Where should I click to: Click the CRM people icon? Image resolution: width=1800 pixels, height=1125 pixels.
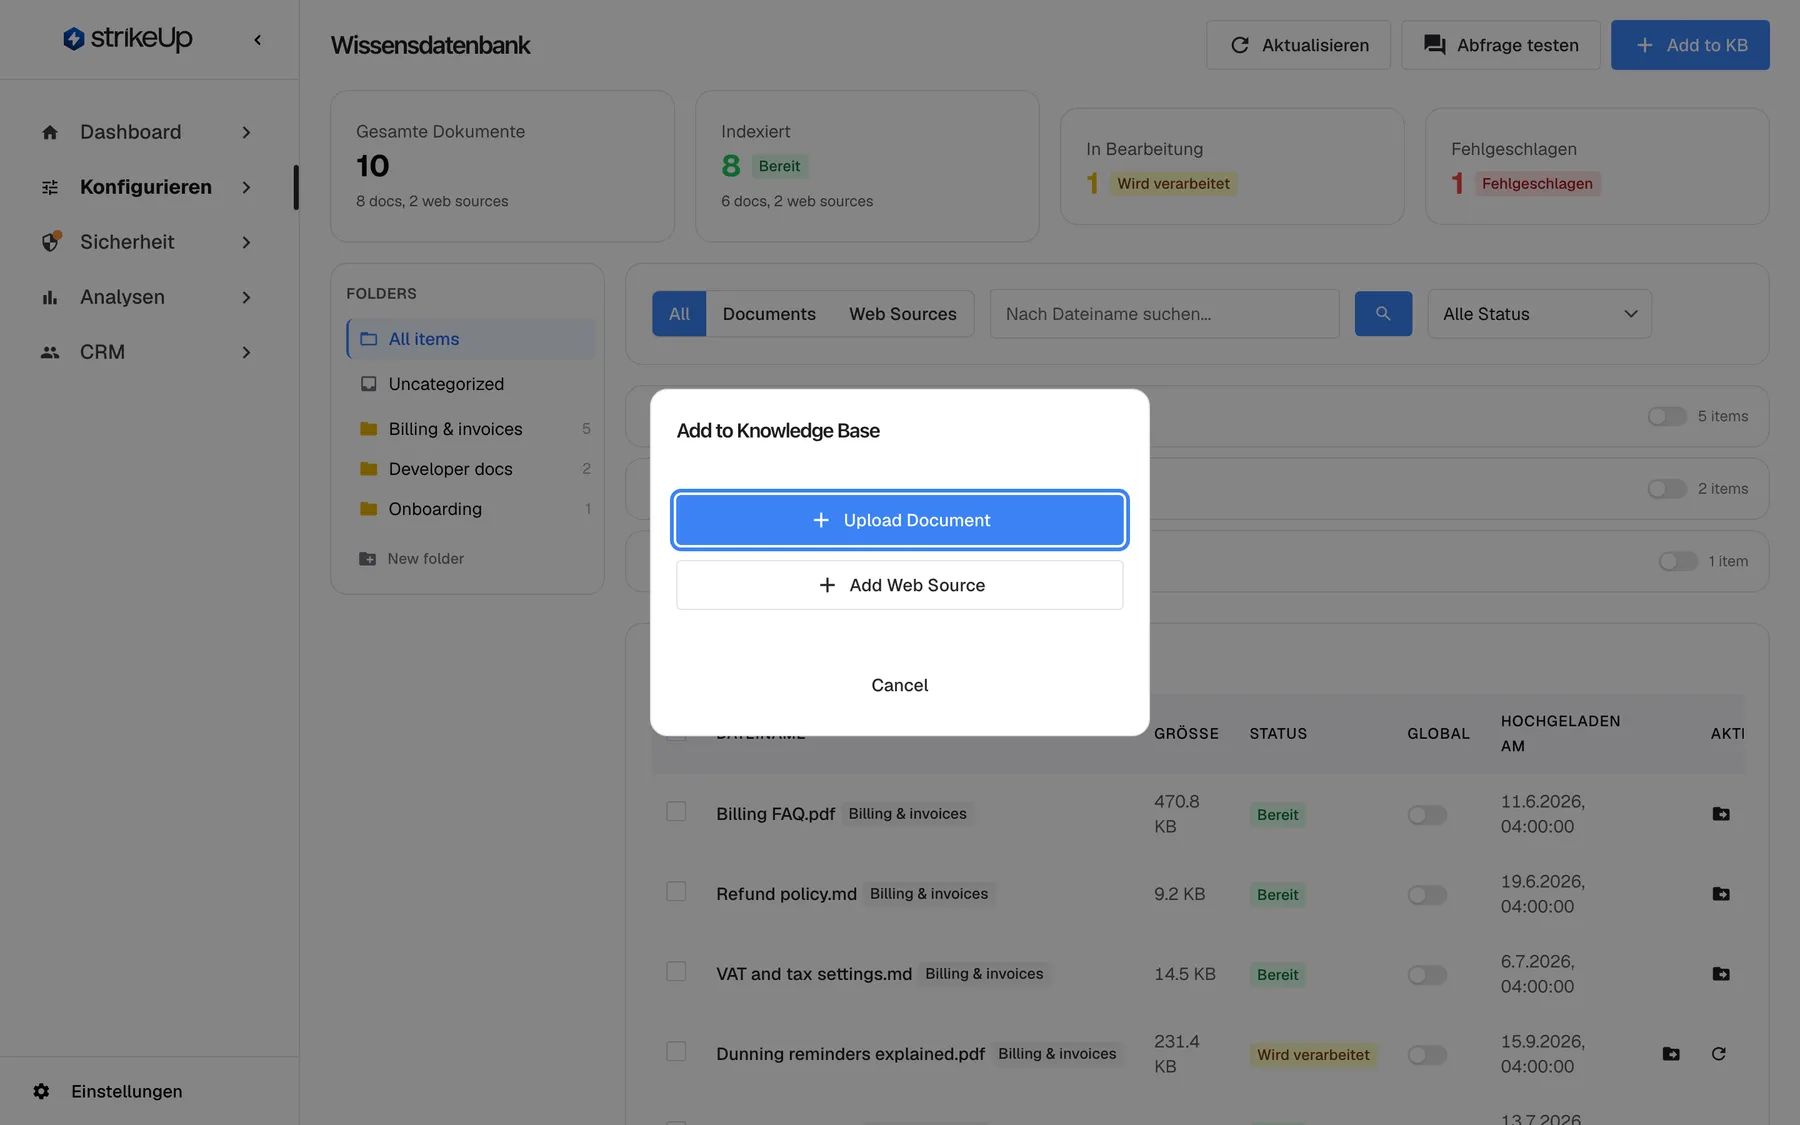[50, 352]
